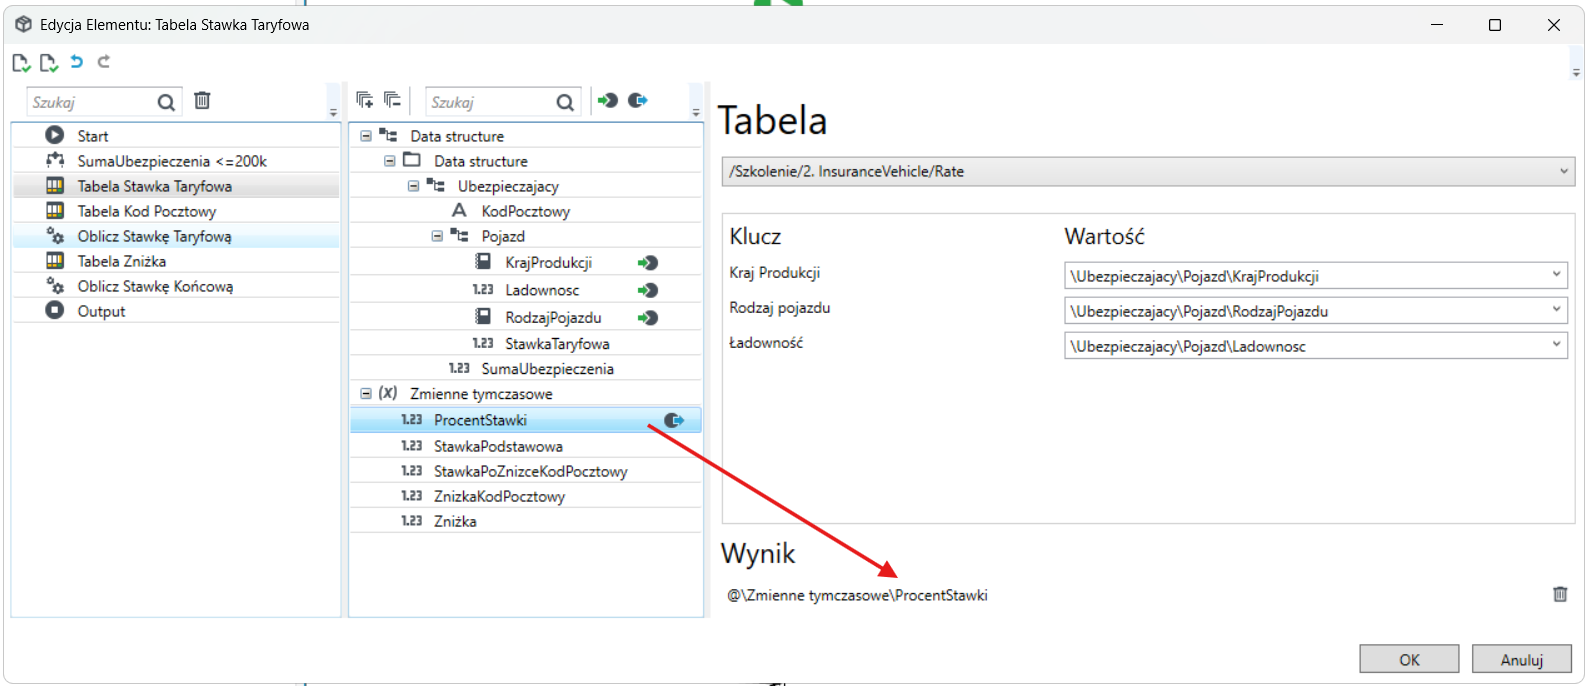Image resolution: width=1592 pixels, height=686 pixels.
Task: Click the blue output arrow toolbar icon
Action: click(638, 100)
